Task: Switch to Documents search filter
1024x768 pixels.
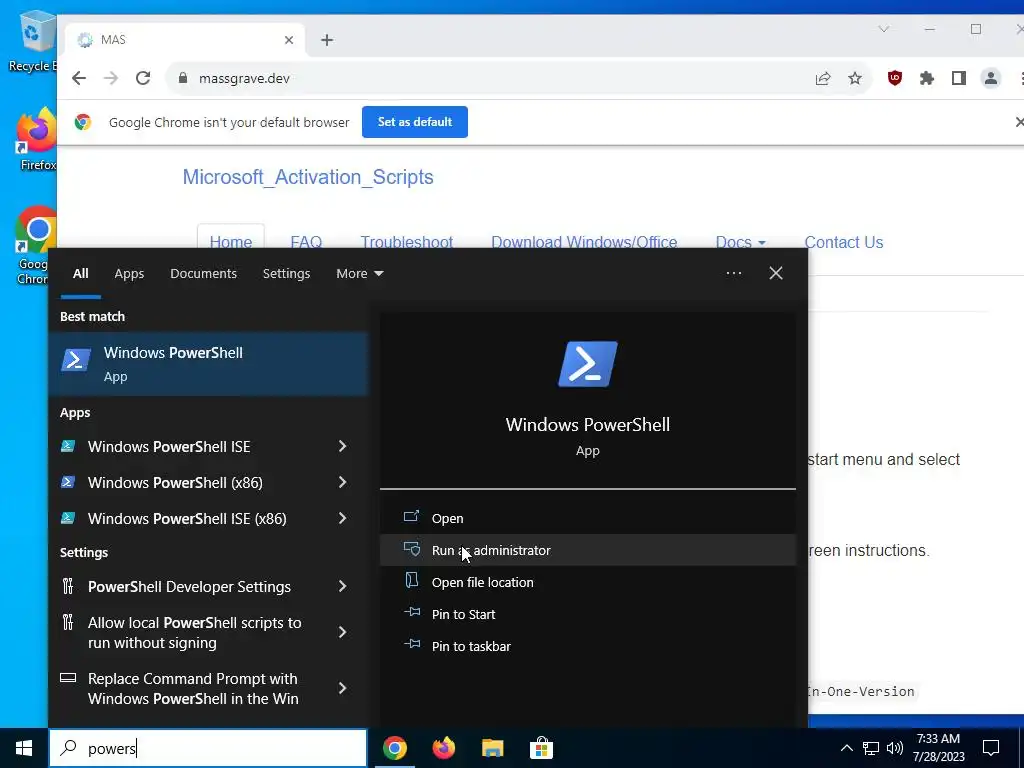Action: [203, 274]
